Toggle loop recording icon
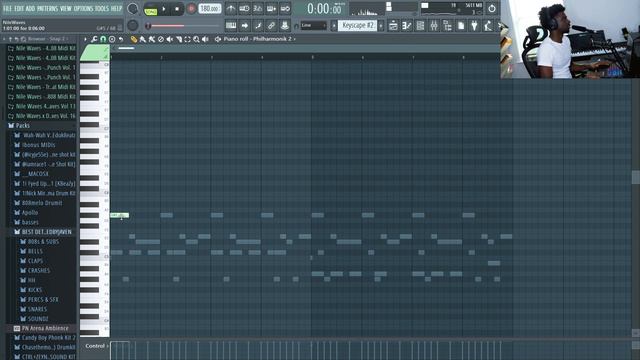 click(285, 8)
